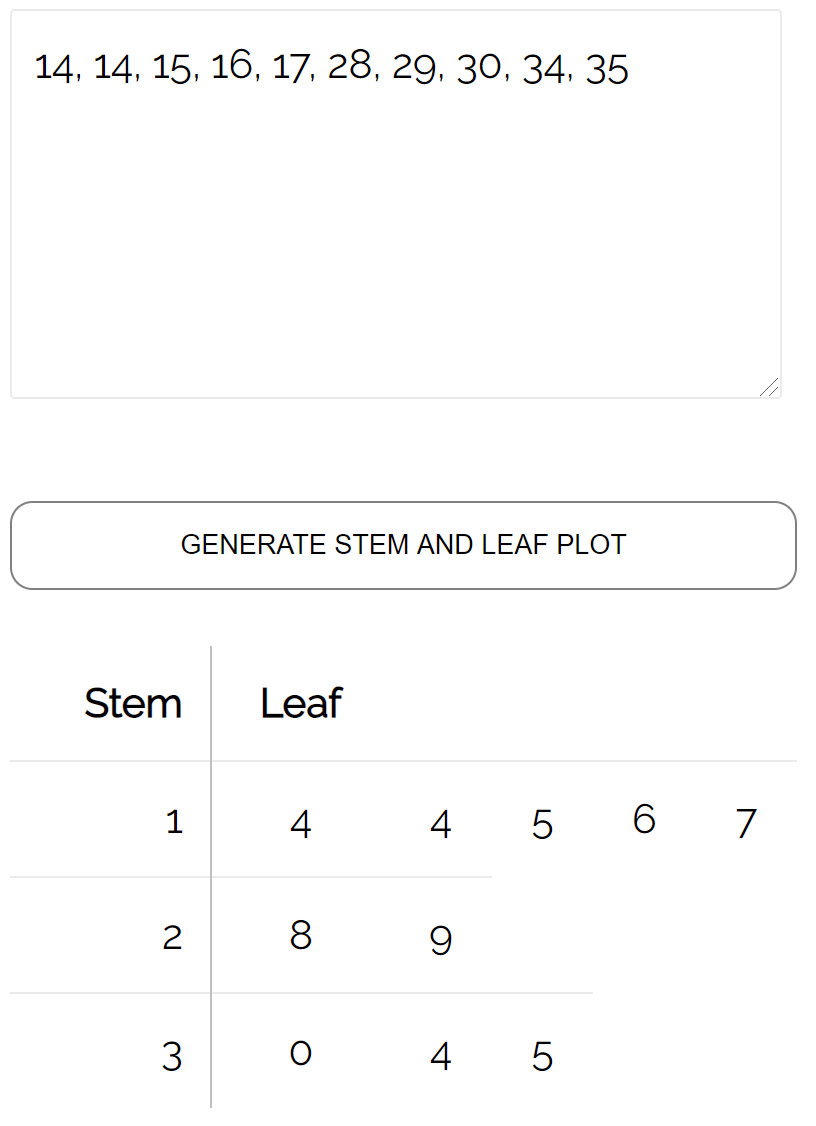816x1126 pixels.
Task: Click leaf 6 in the stem 1 row
Action: [644, 819]
